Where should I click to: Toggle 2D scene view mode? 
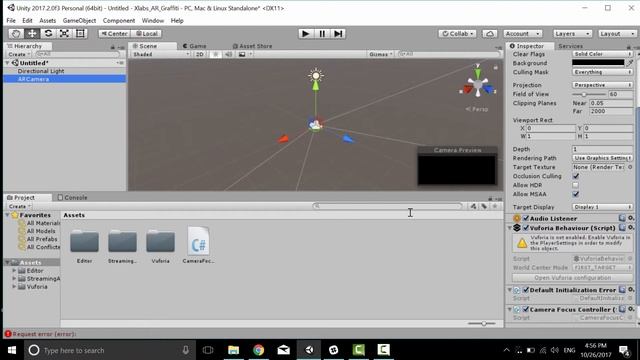pyautogui.click(x=200, y=54)
